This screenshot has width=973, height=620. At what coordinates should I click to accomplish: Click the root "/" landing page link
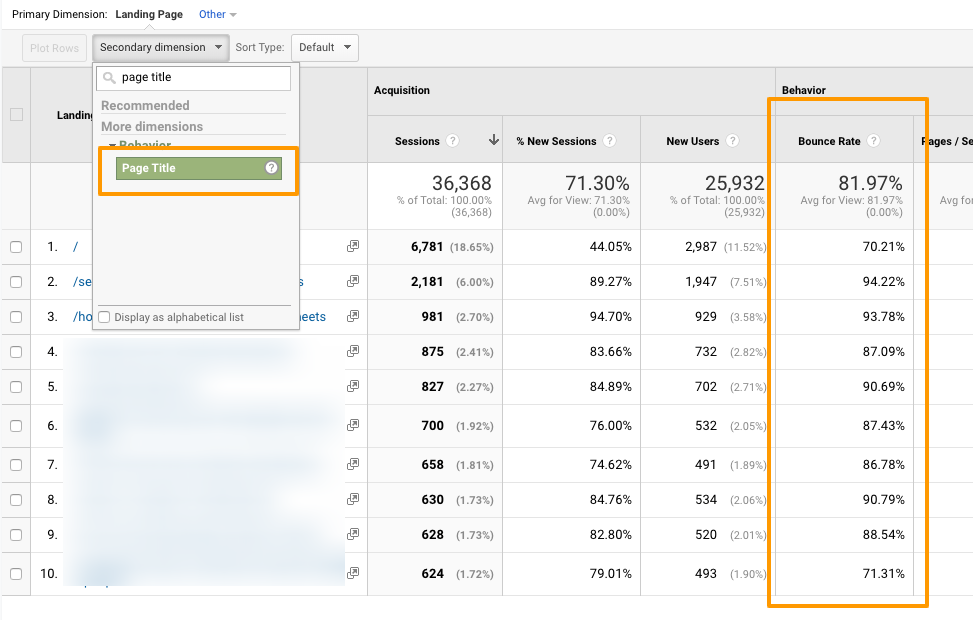[x=76, y=247]
